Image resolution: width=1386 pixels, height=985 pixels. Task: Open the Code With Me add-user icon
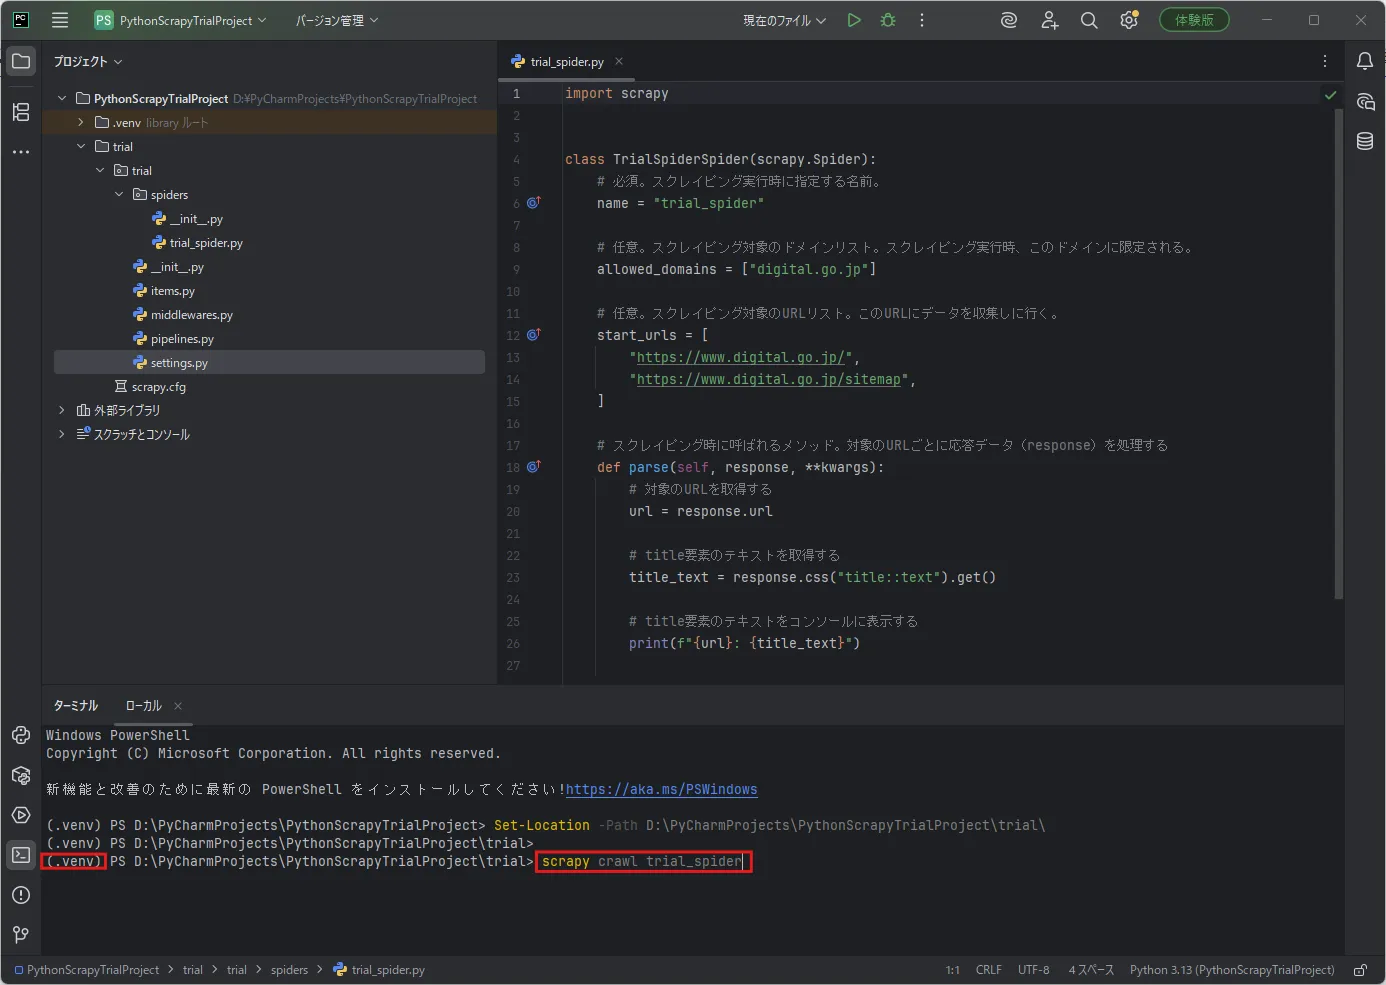pos(1049,20)
